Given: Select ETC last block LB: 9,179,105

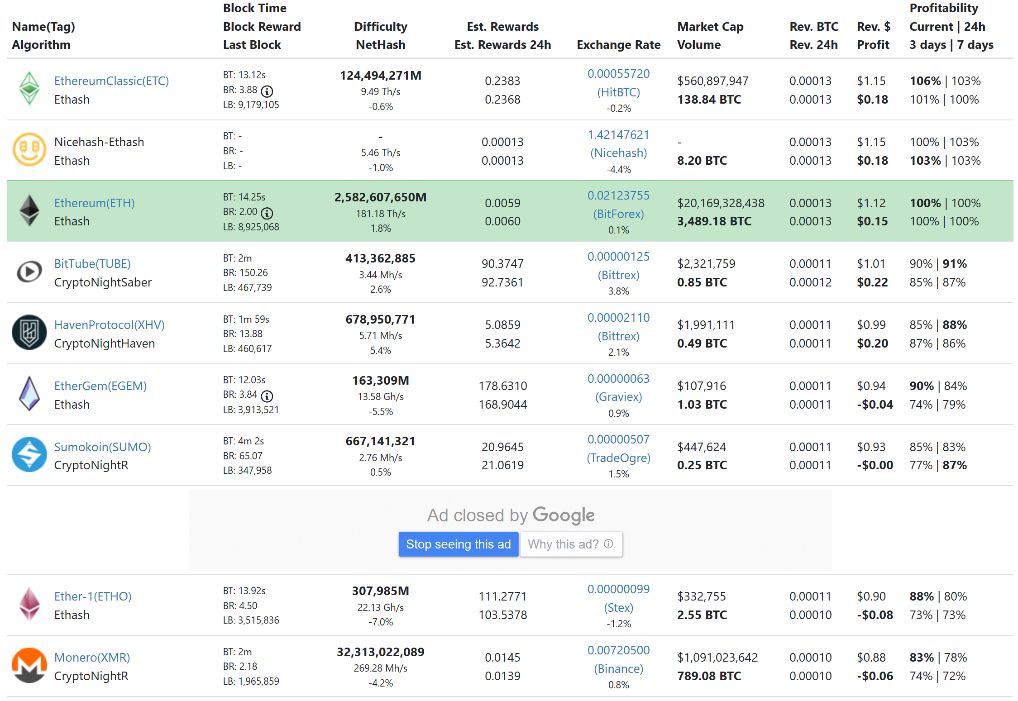Looking at the screenshot, I should pos(251,105).
